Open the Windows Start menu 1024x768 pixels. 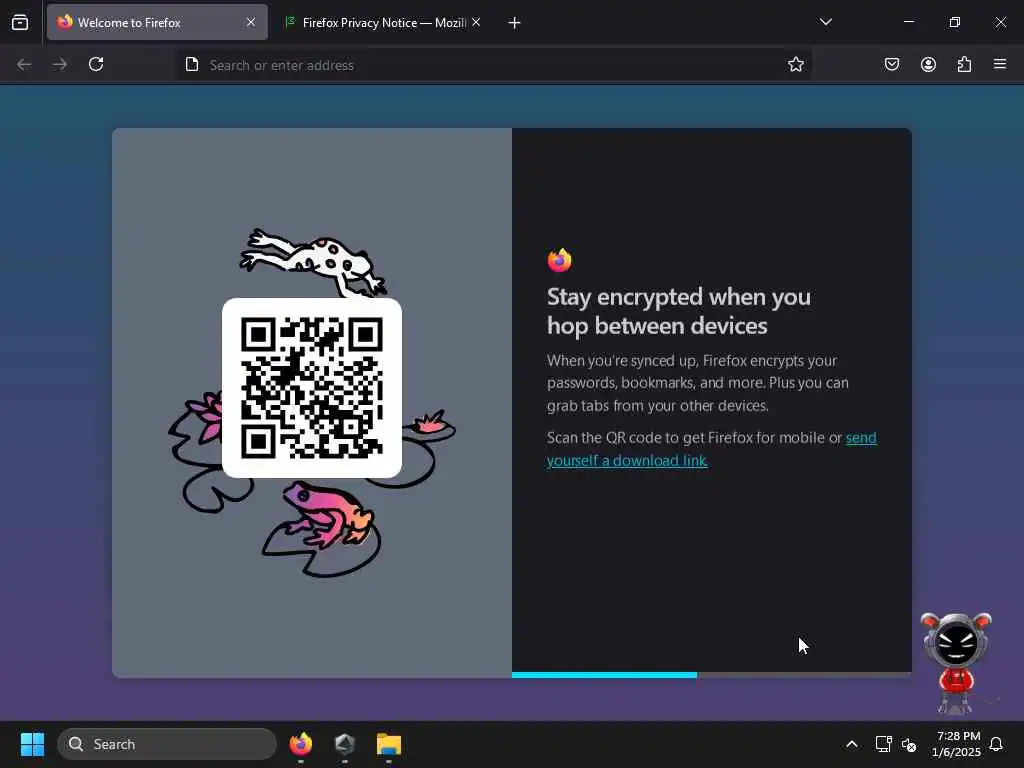33,744
